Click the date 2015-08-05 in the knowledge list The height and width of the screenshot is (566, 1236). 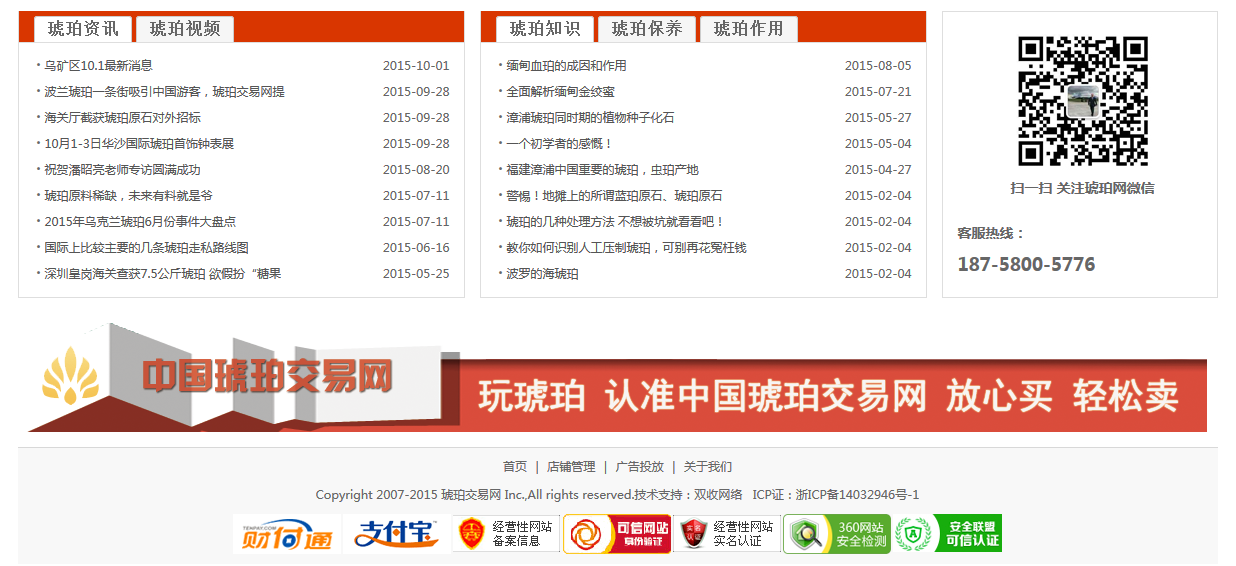click(x=878, y=66)
